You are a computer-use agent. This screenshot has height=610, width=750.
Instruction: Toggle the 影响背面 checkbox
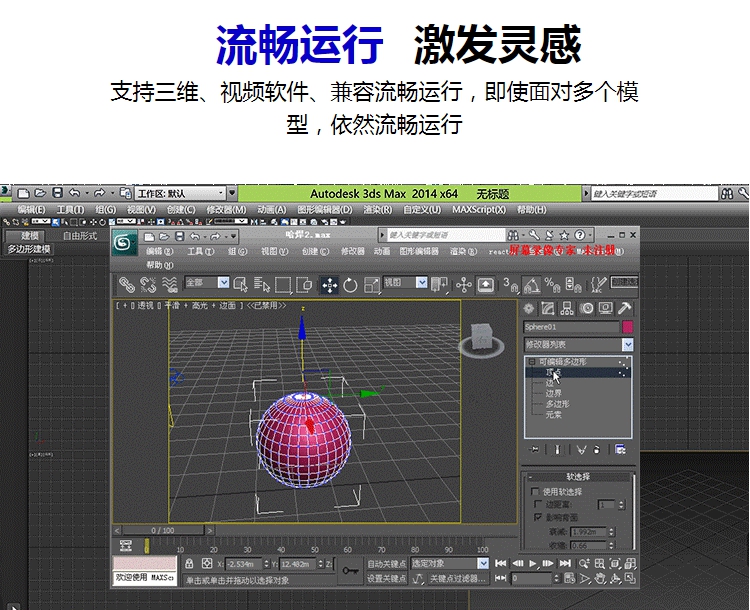coord(538,517)
